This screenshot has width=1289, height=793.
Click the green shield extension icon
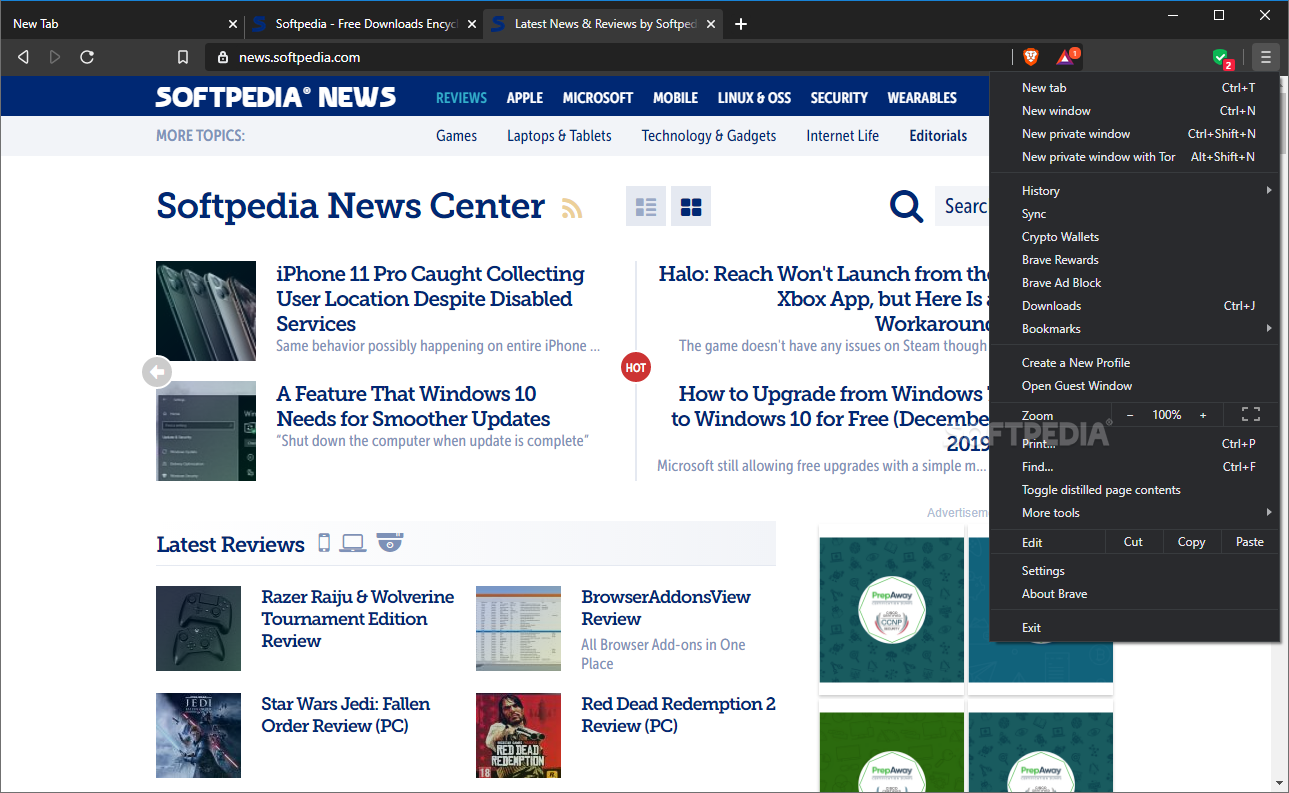1221,58
